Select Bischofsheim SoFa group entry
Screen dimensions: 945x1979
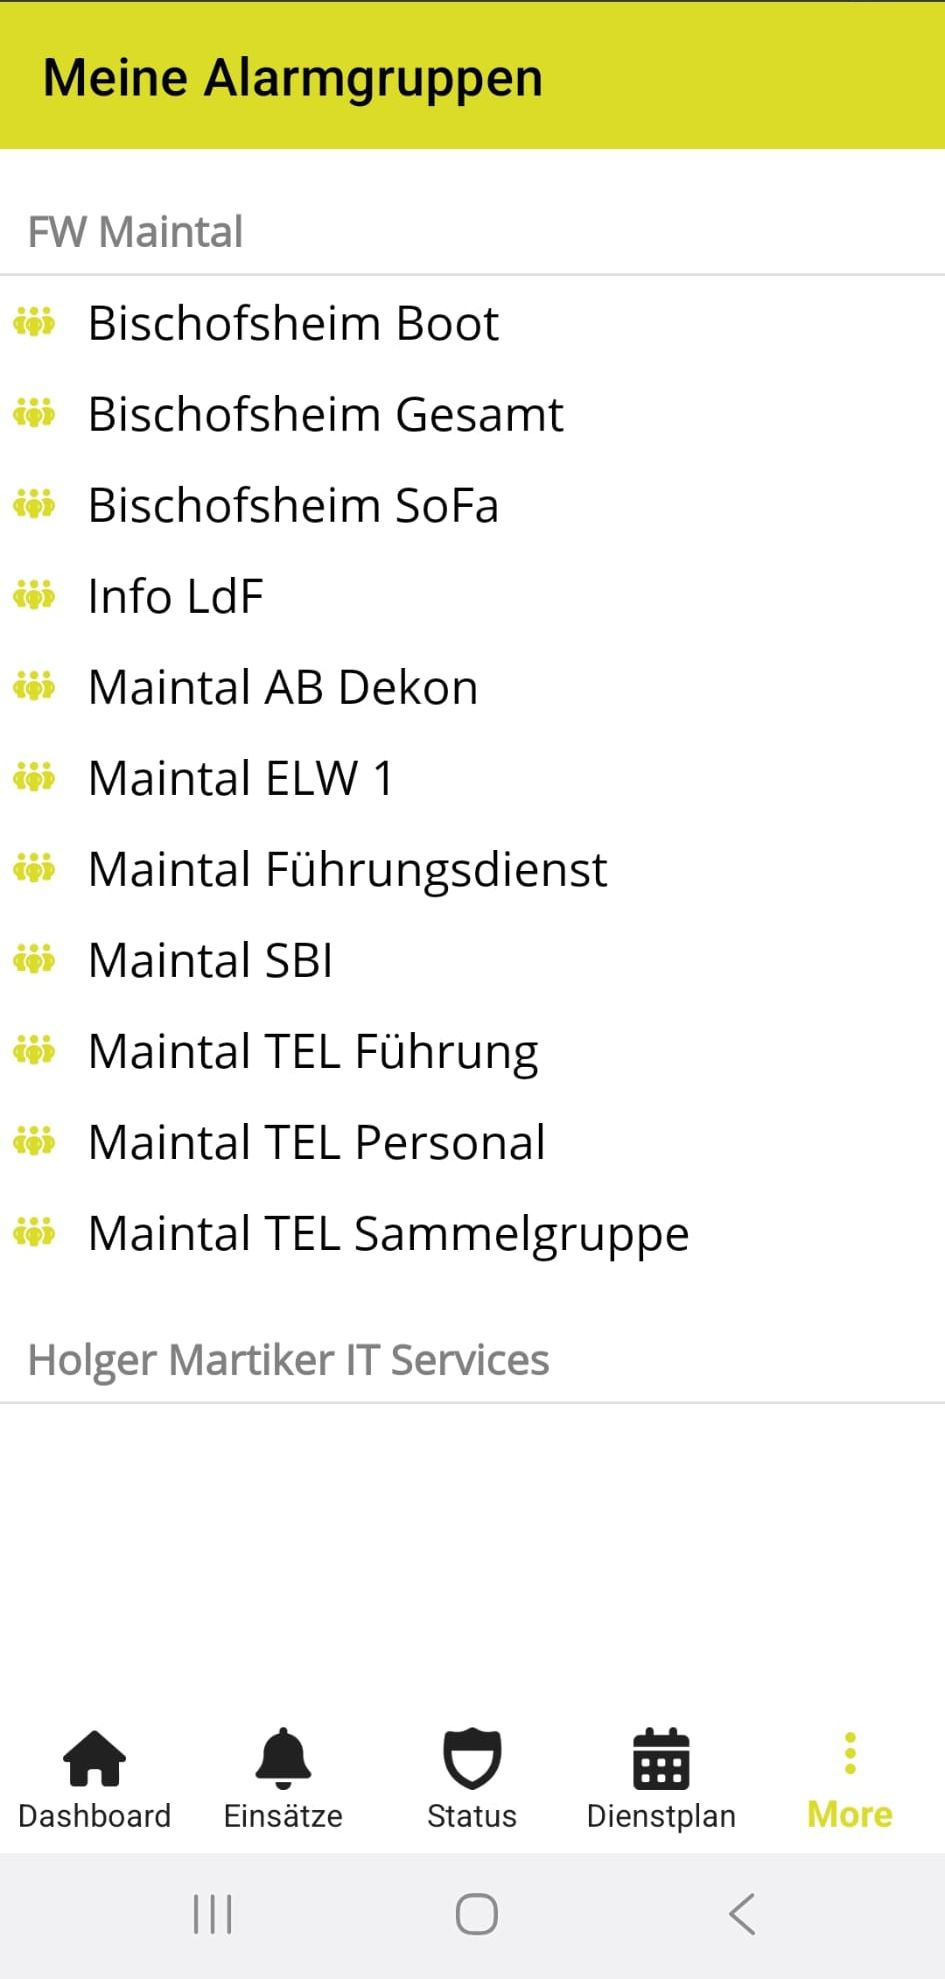click(293, 505)
